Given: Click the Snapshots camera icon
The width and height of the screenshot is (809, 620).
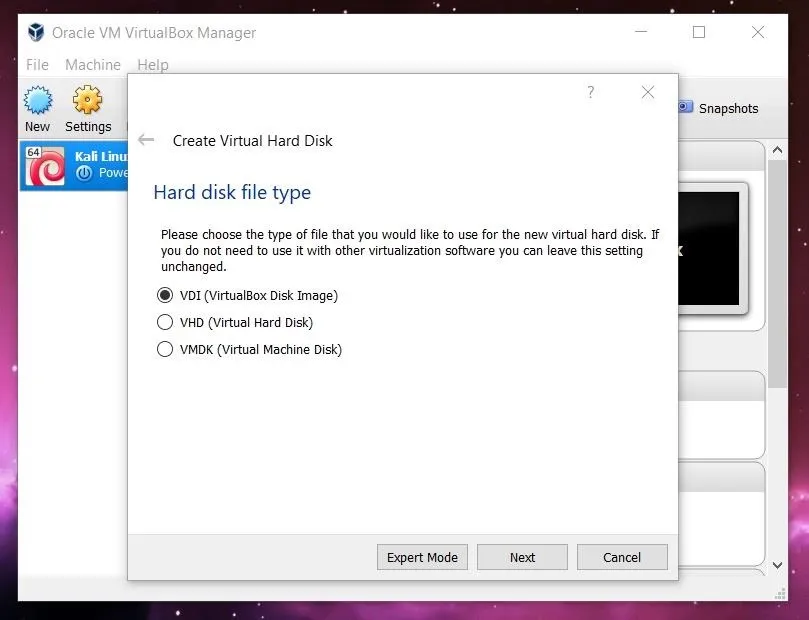Looking at the screenshot, I should pyautogui.click(x=685, y=107).
